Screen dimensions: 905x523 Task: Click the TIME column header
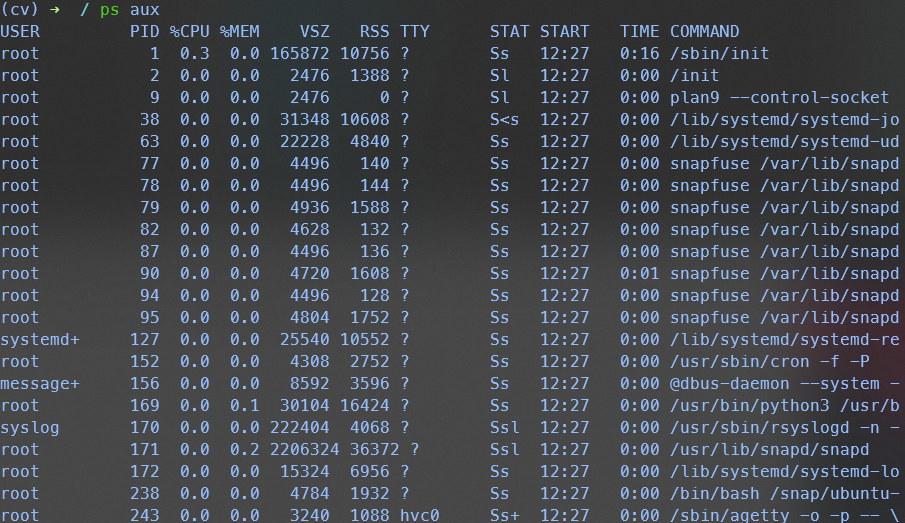(640, 31)
